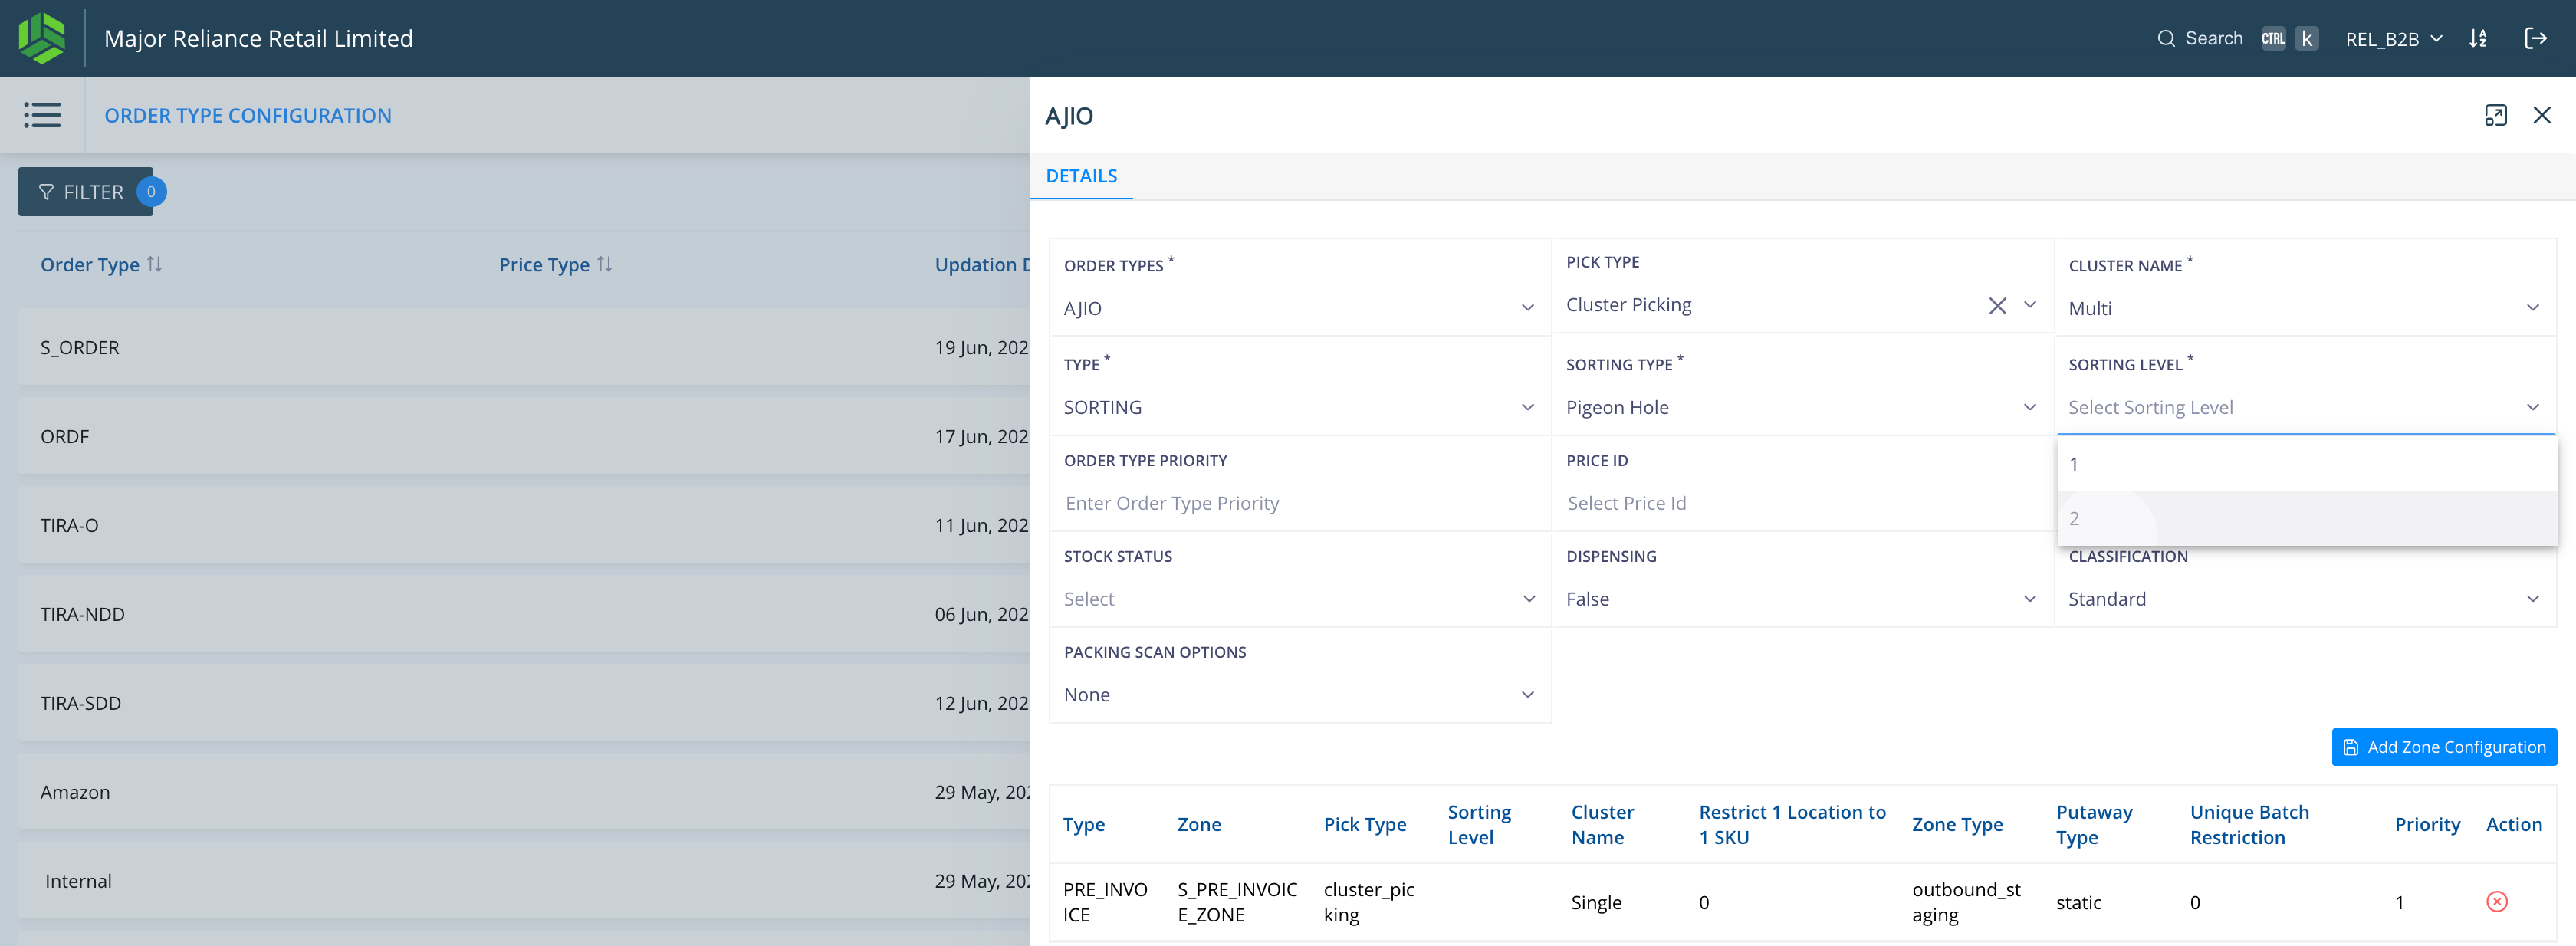The width and height of the screenshot is (2576, 946).
Task: Click the Pick Type column header in zone table
Action: [x=1364, y=824]
